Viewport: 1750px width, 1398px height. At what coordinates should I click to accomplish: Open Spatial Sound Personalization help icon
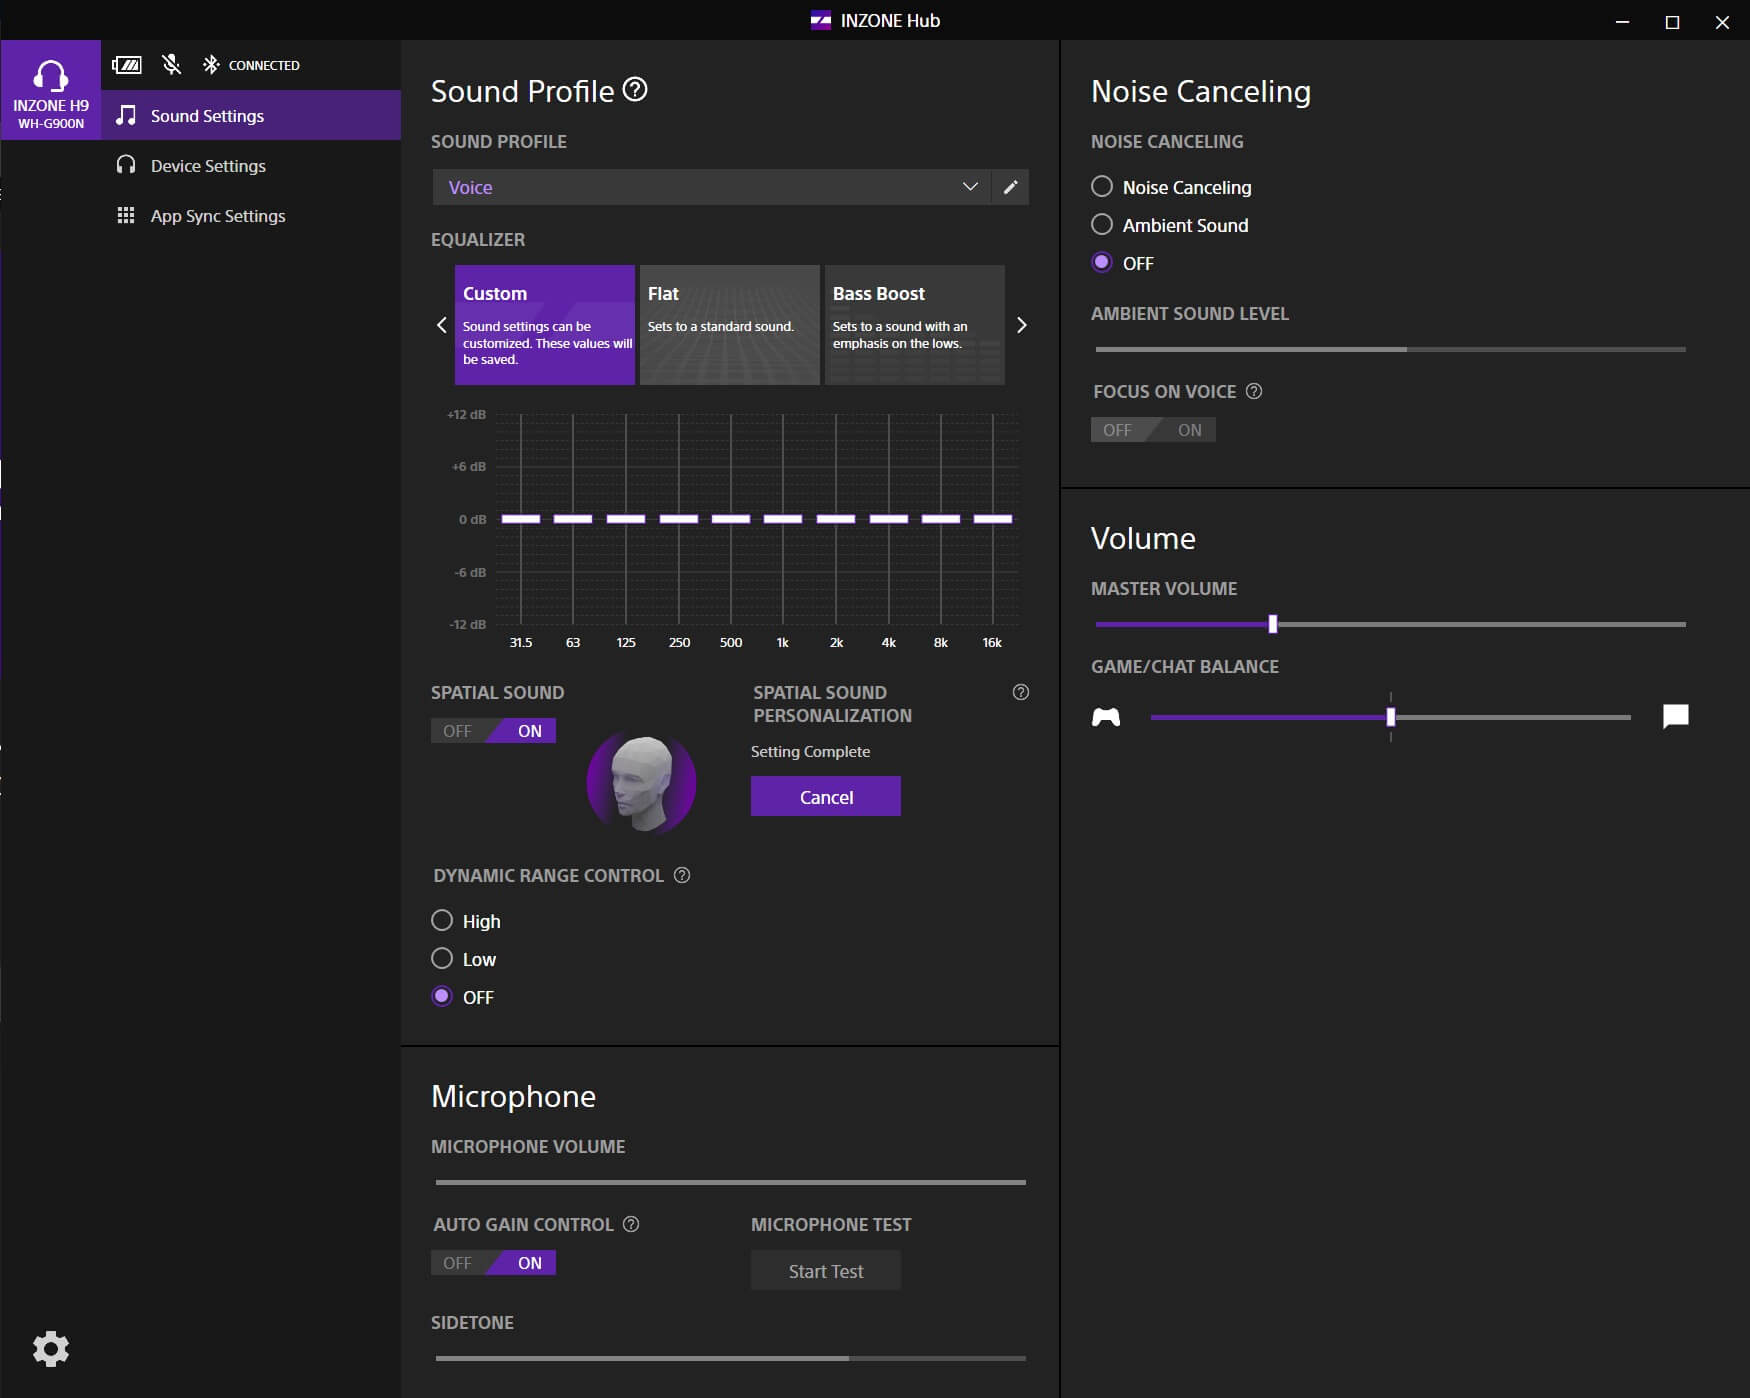pos(1020,692)
